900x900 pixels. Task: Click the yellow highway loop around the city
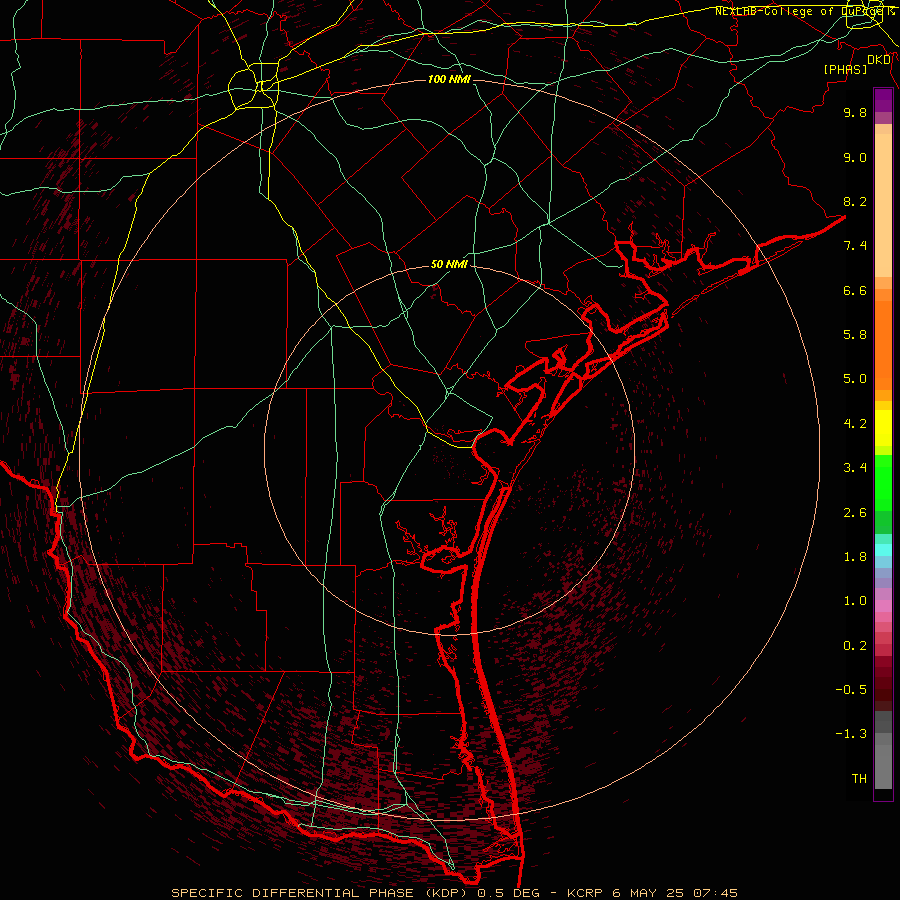point(254,87)
